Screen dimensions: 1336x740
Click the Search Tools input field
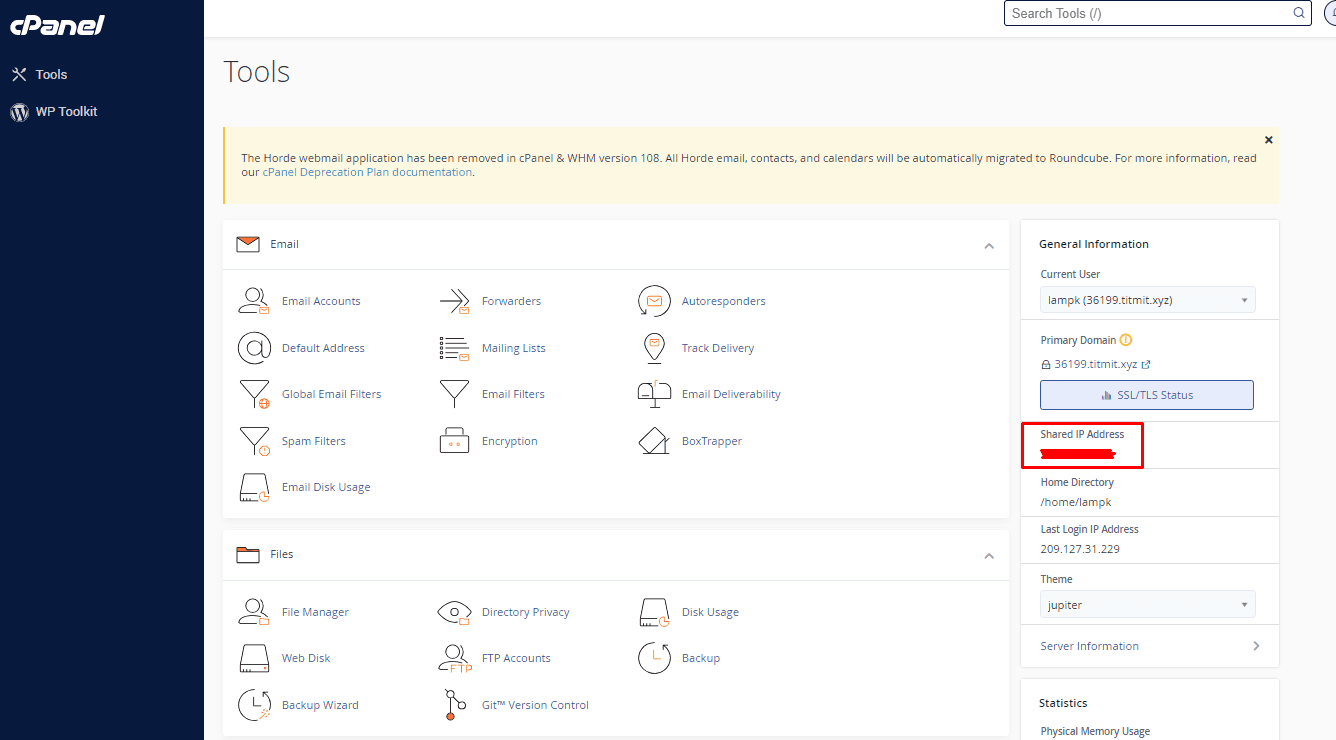coord(1150,13)
